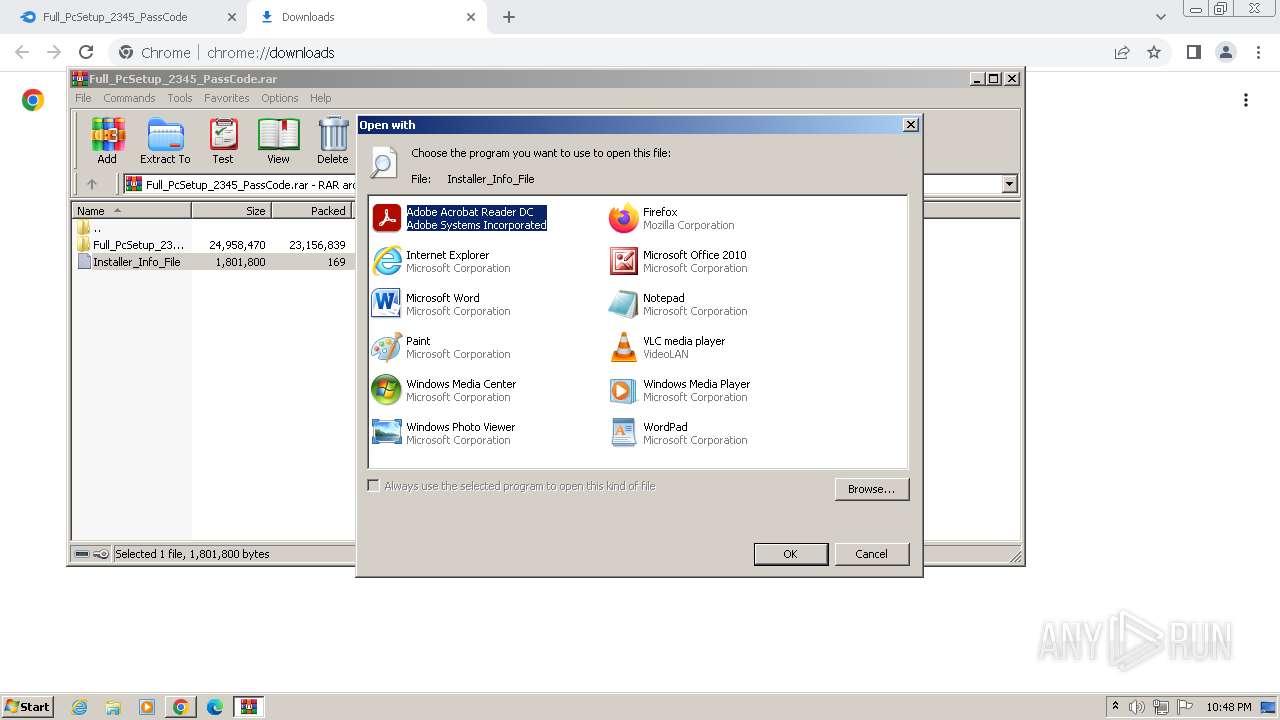Reload the Chrome page
The width and height of the screenshot is (1280, 720).
click(86, 52)
